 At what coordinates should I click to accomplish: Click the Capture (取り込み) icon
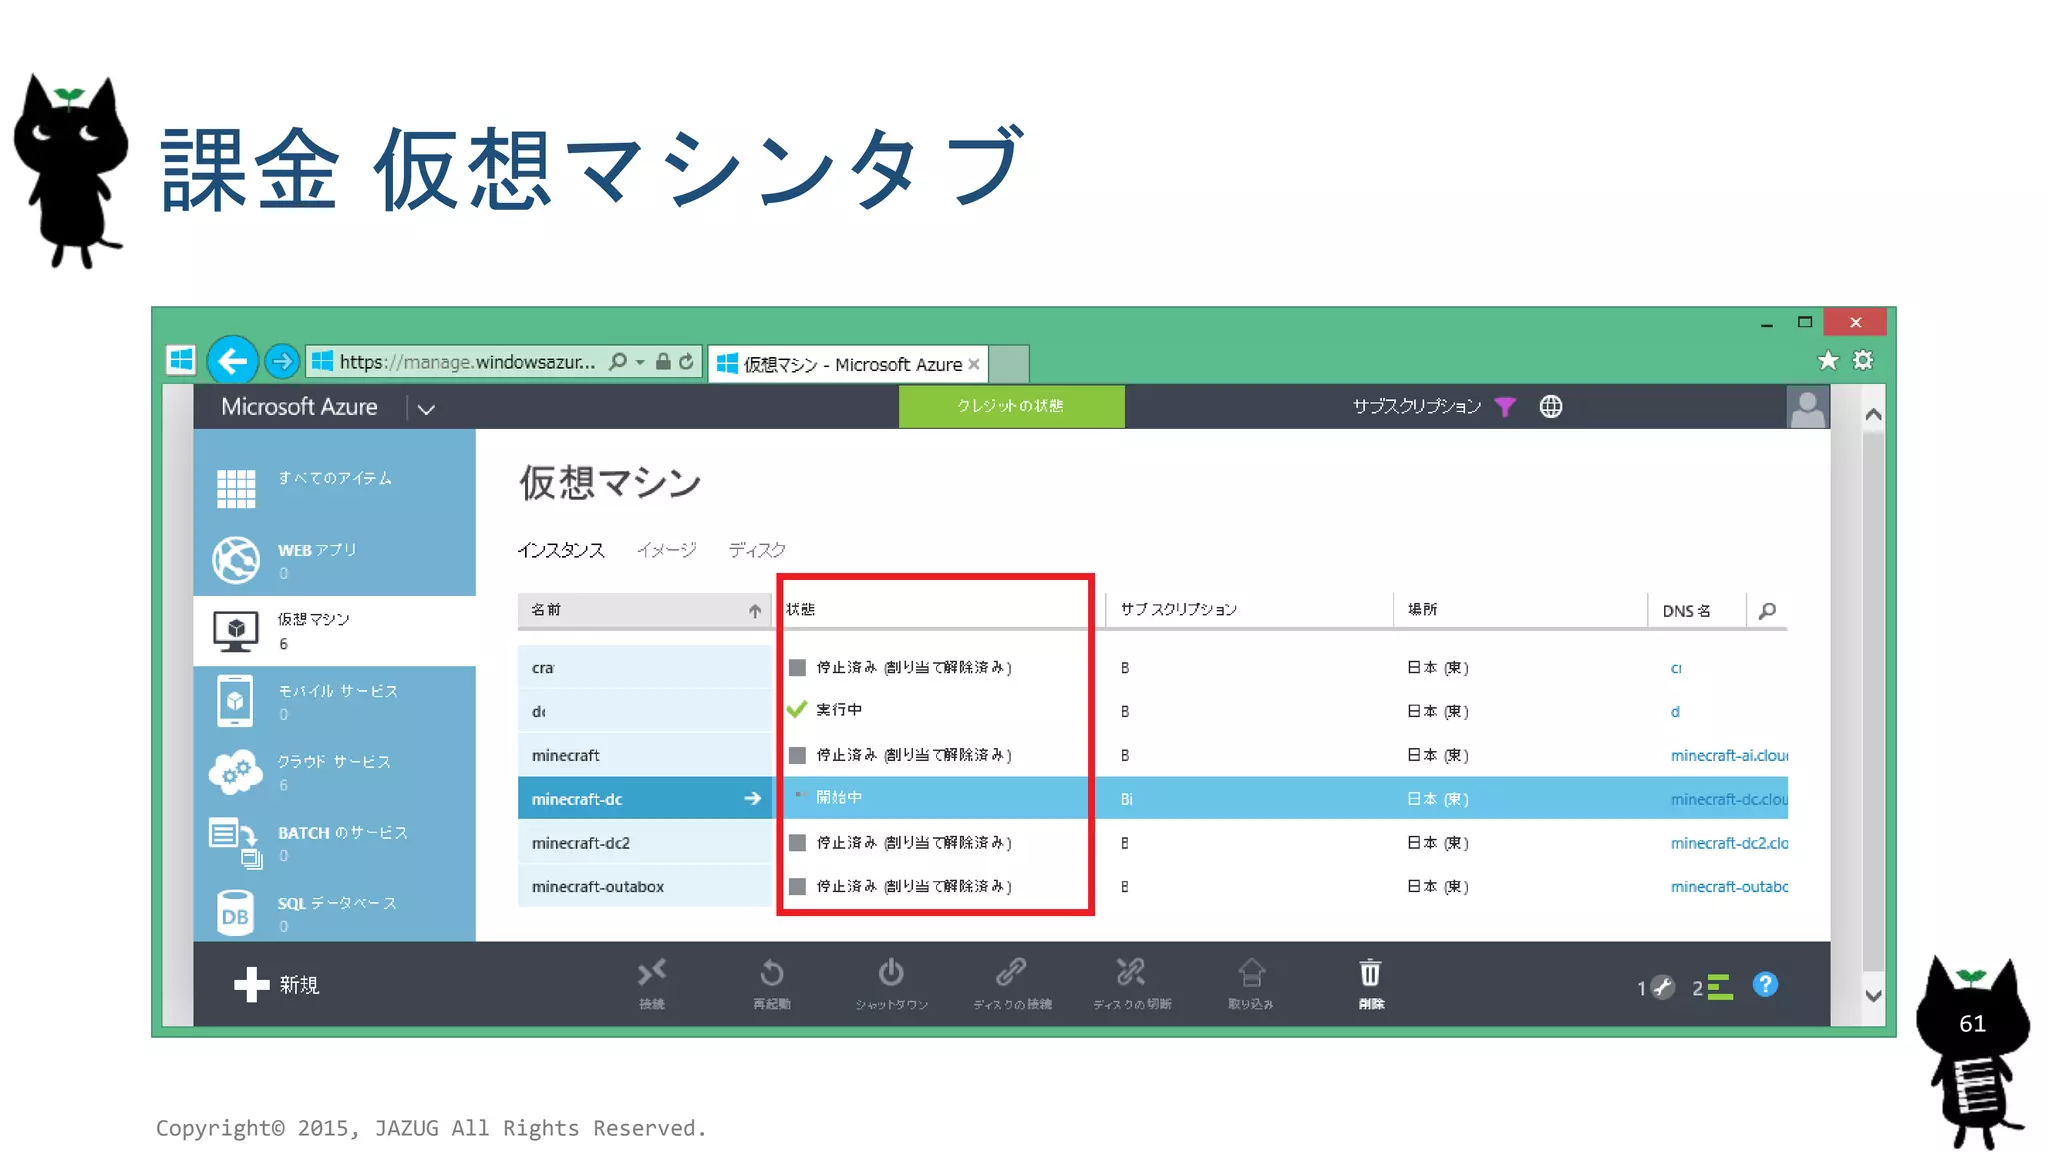[1251, 972]
